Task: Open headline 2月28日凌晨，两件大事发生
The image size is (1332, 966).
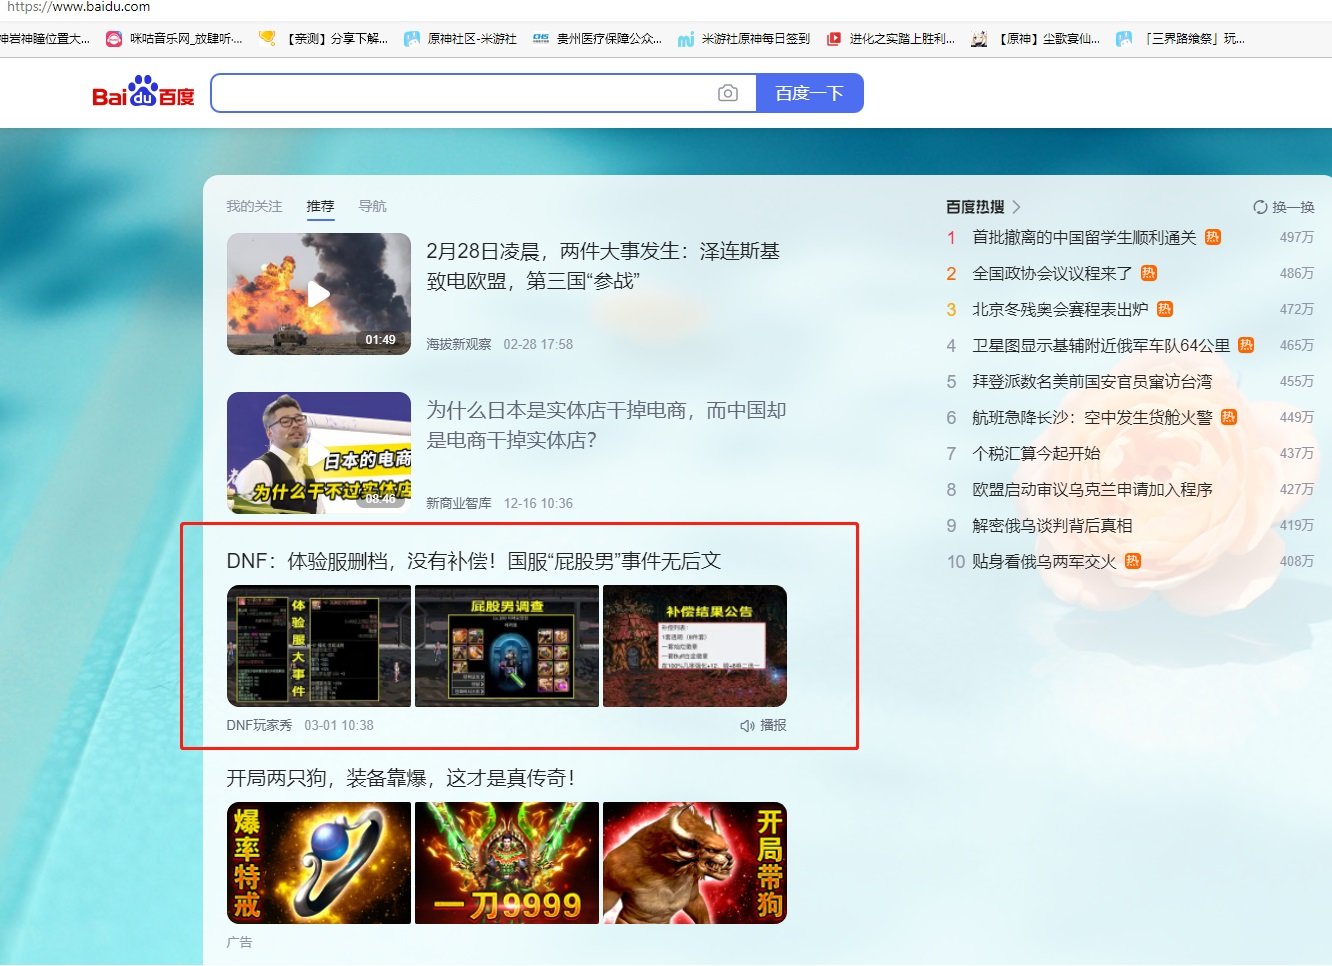Action: [x=603, y=266]
